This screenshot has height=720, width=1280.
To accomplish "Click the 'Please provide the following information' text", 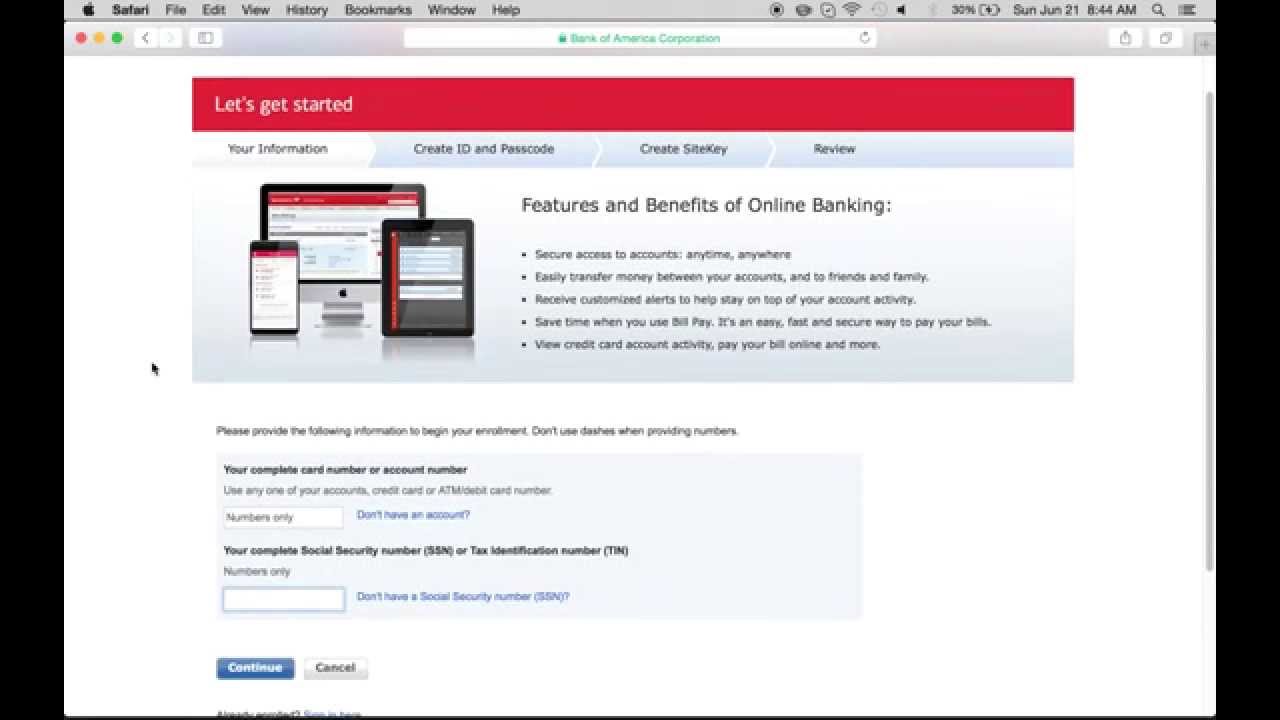I will point(477,431).
